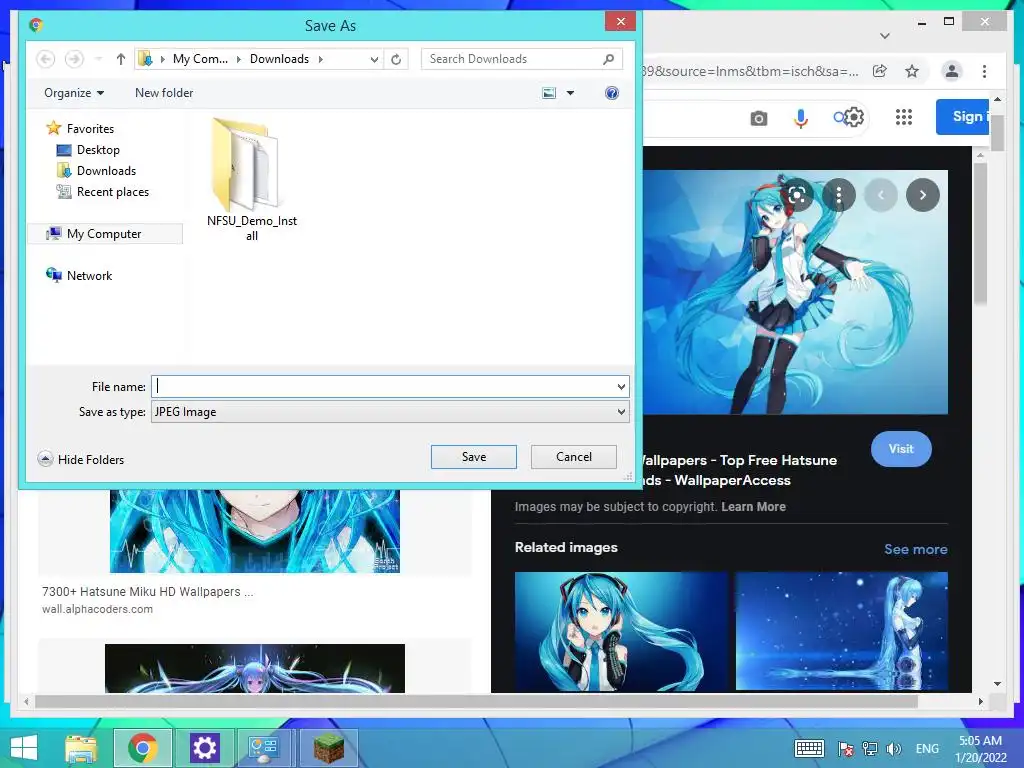
Task: Switch ENG input language
Action: pyautogui.click(x=927, y=748)
